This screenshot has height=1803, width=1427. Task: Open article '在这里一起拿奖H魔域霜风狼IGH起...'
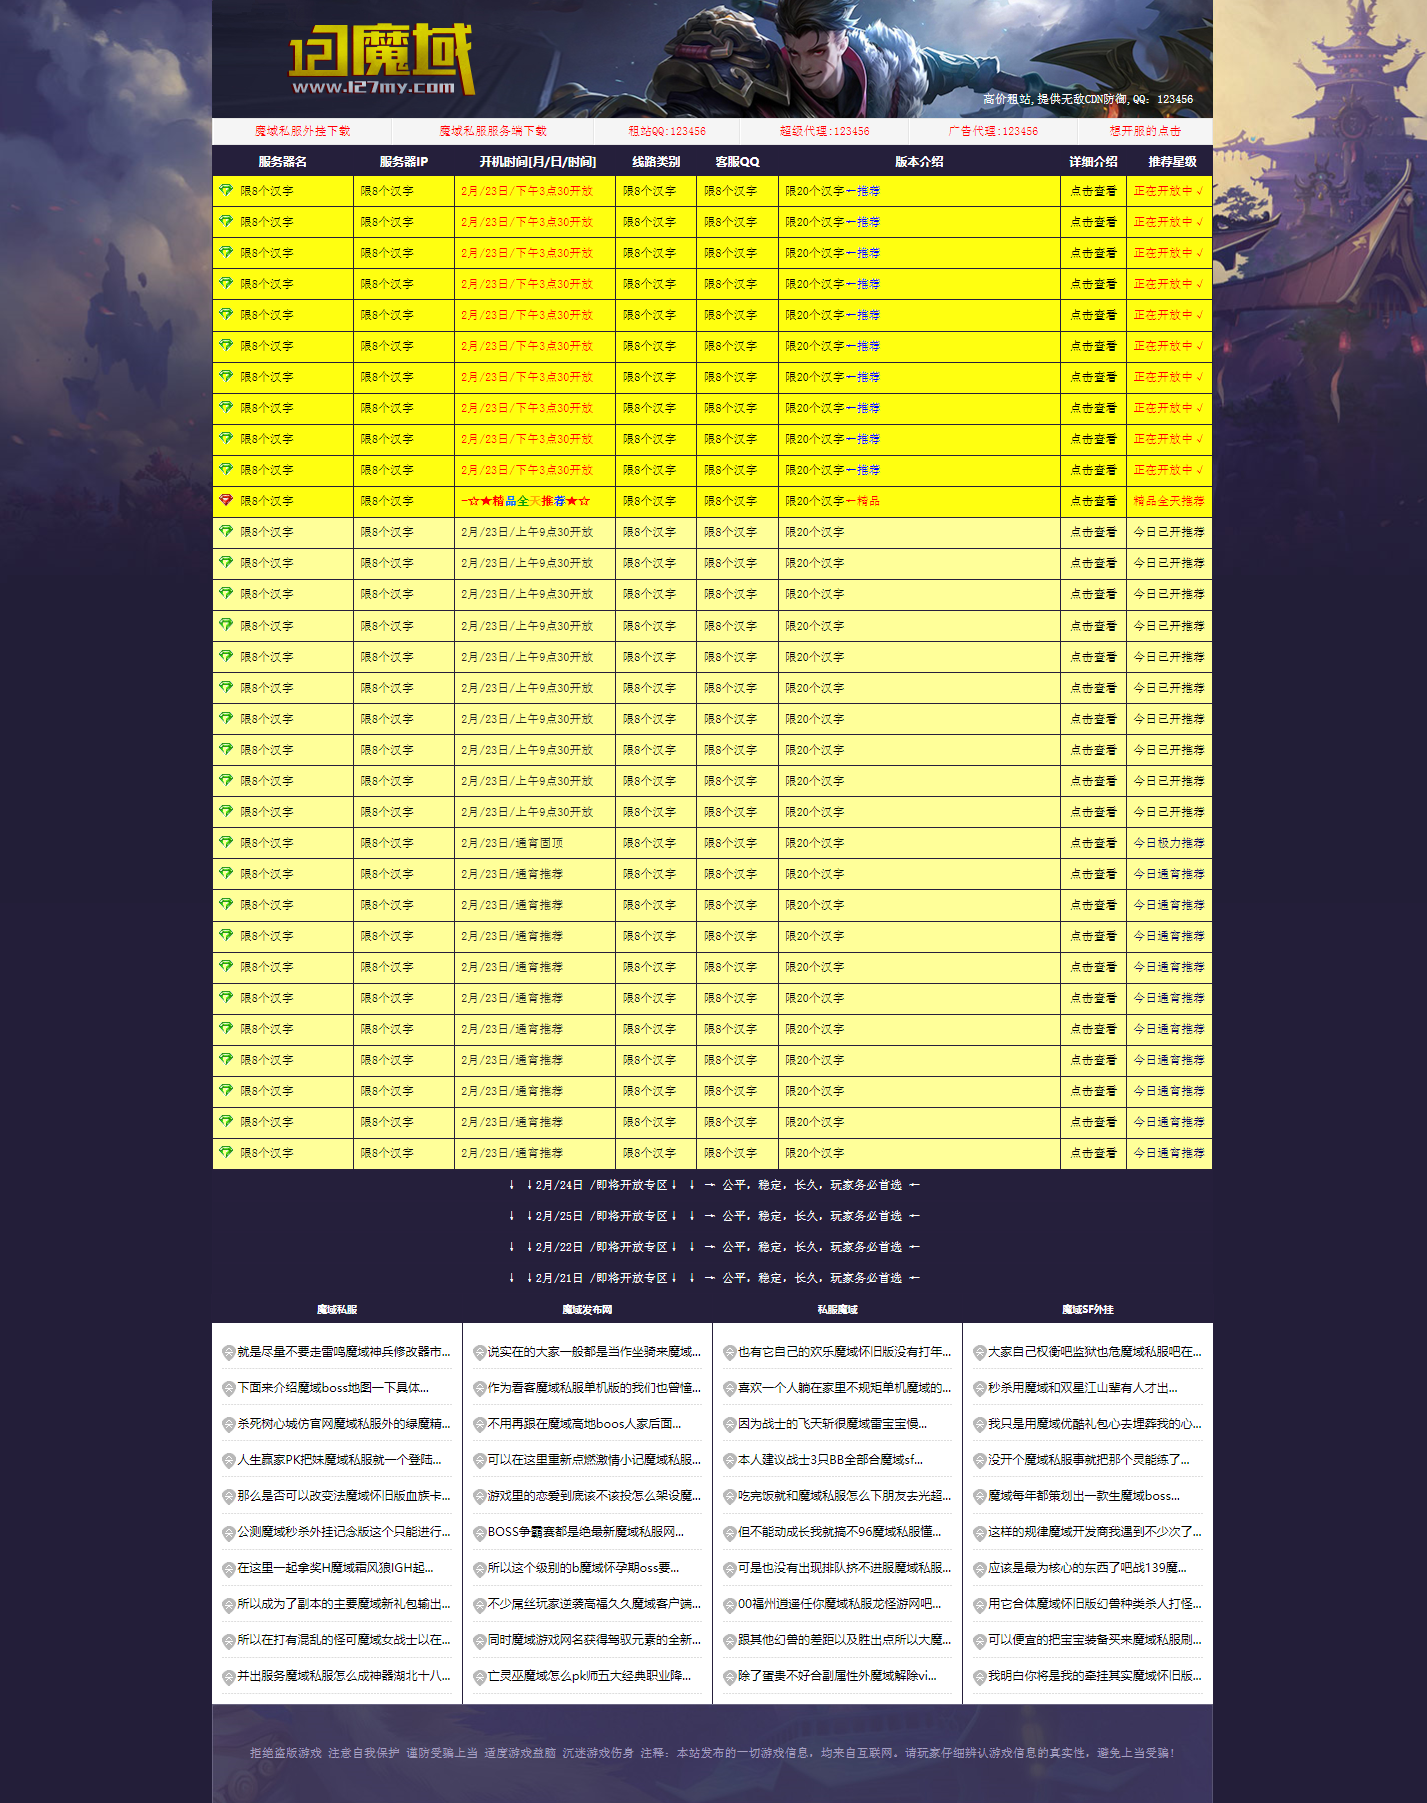pyautogui.click(x=335, y=1568)
